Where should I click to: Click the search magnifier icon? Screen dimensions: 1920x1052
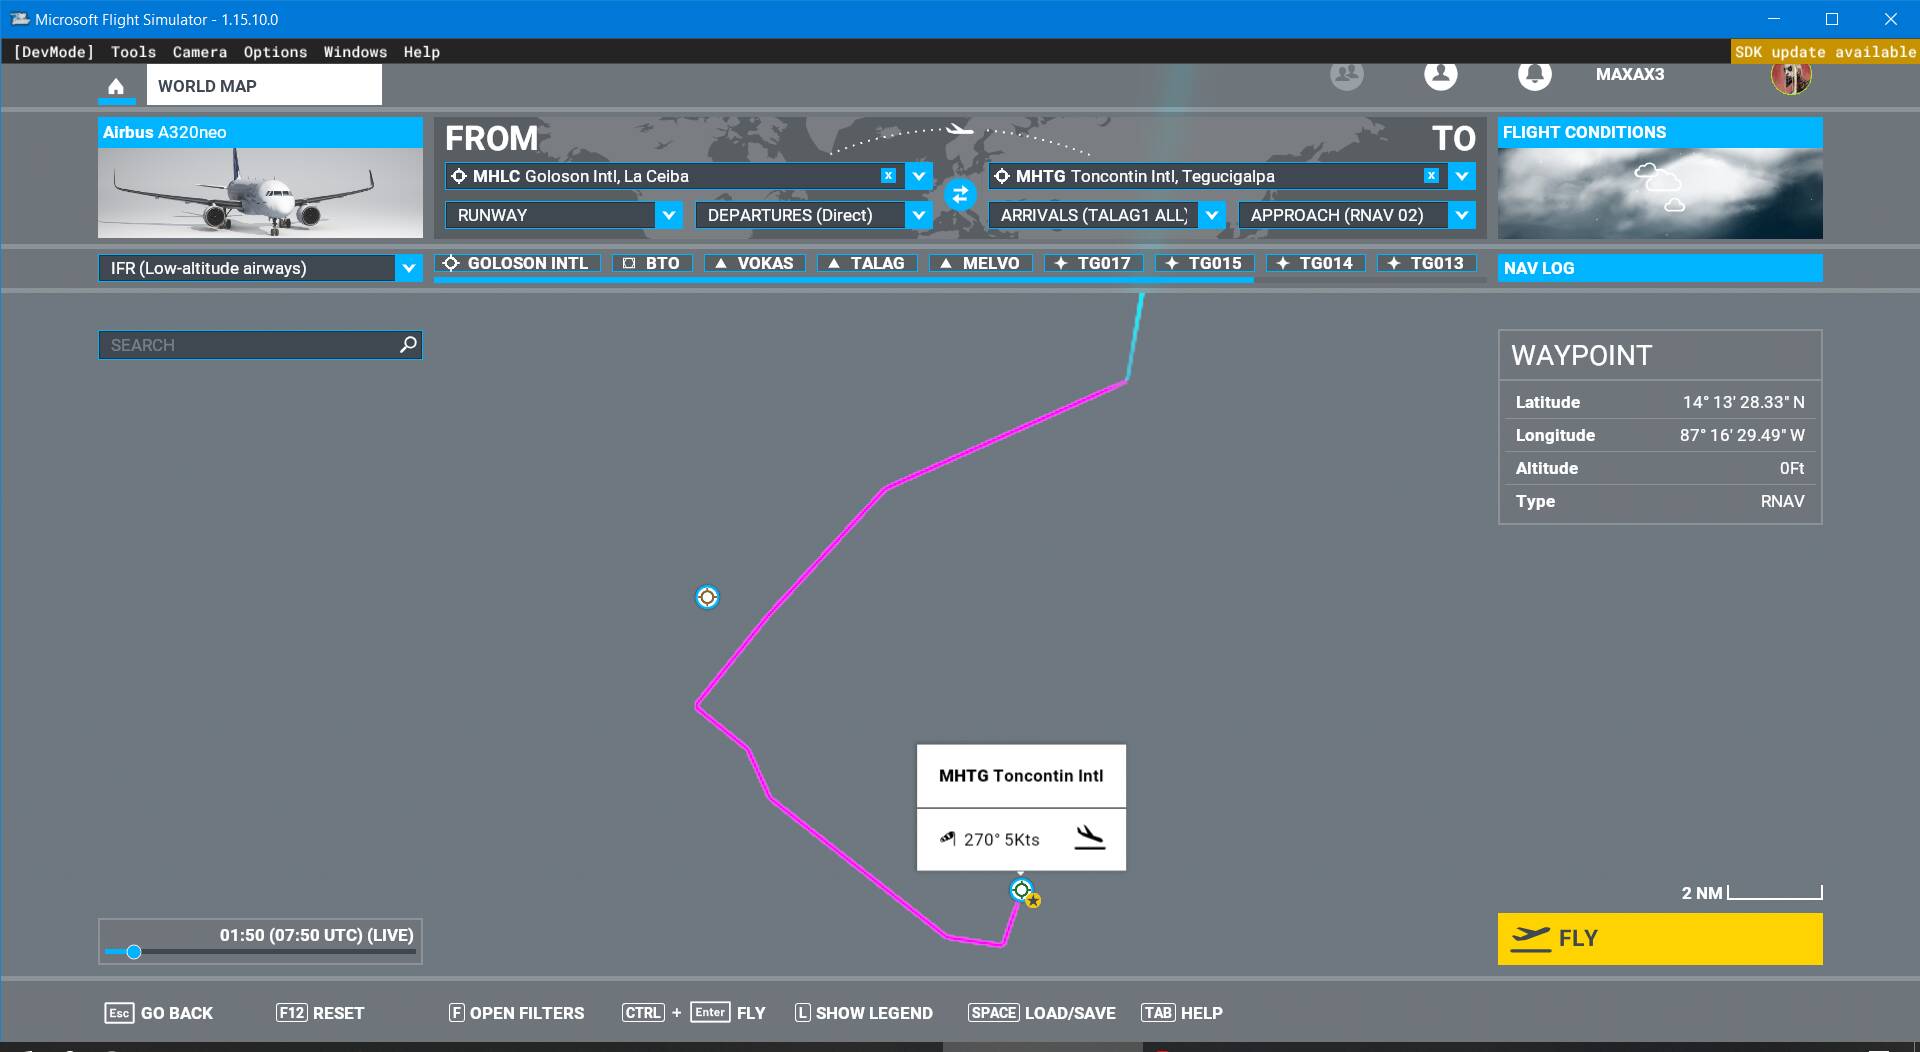[408, 344]
